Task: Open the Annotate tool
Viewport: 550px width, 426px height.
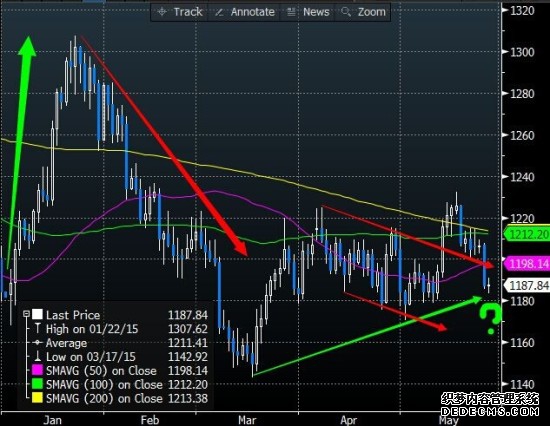Action: coord(244,12)
